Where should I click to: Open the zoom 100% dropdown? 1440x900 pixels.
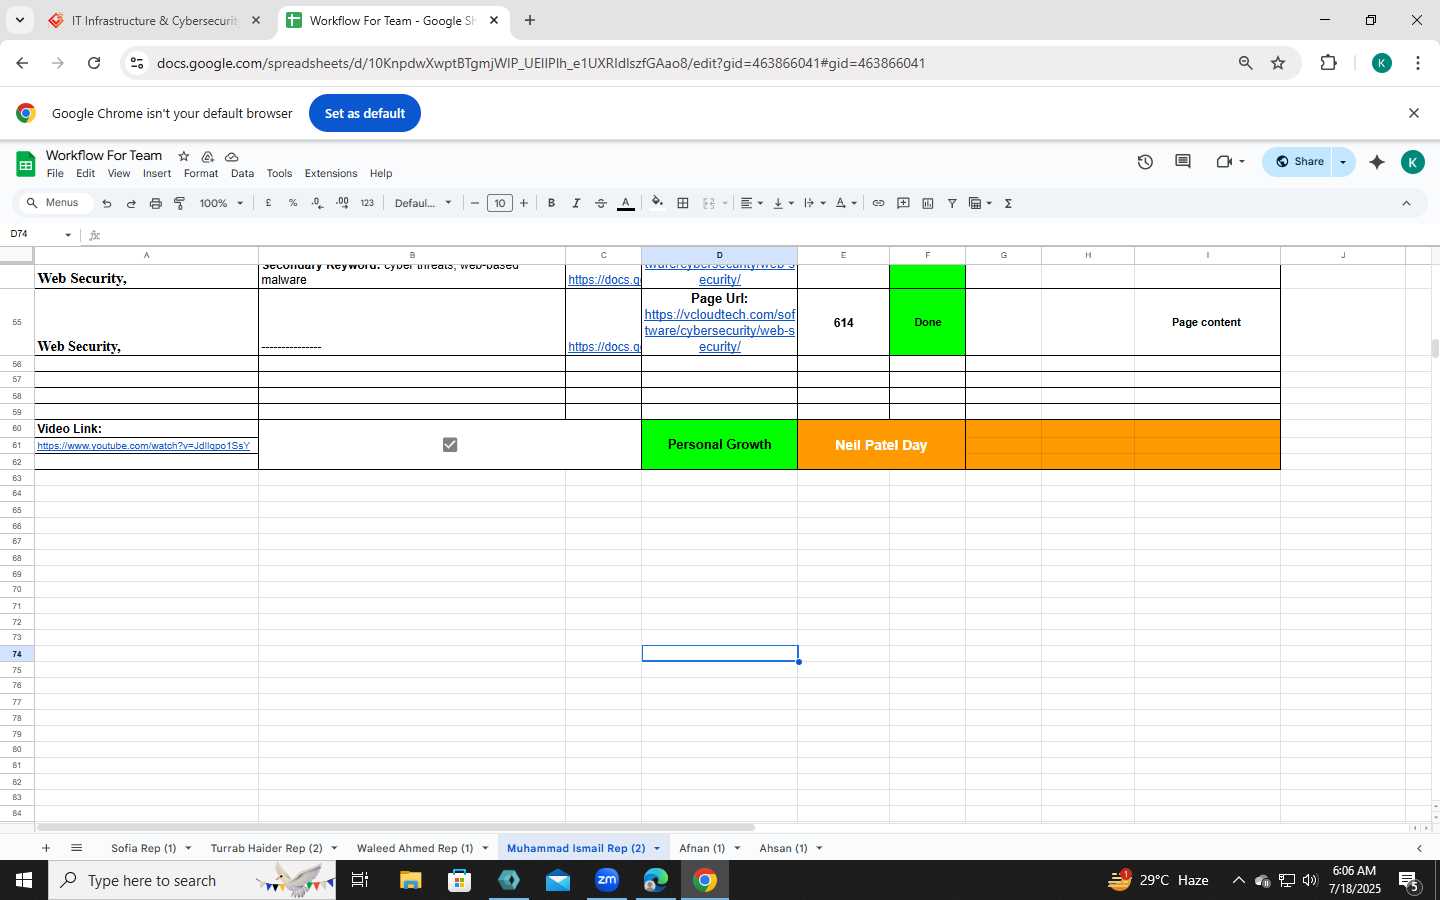(x=221, y=203)
